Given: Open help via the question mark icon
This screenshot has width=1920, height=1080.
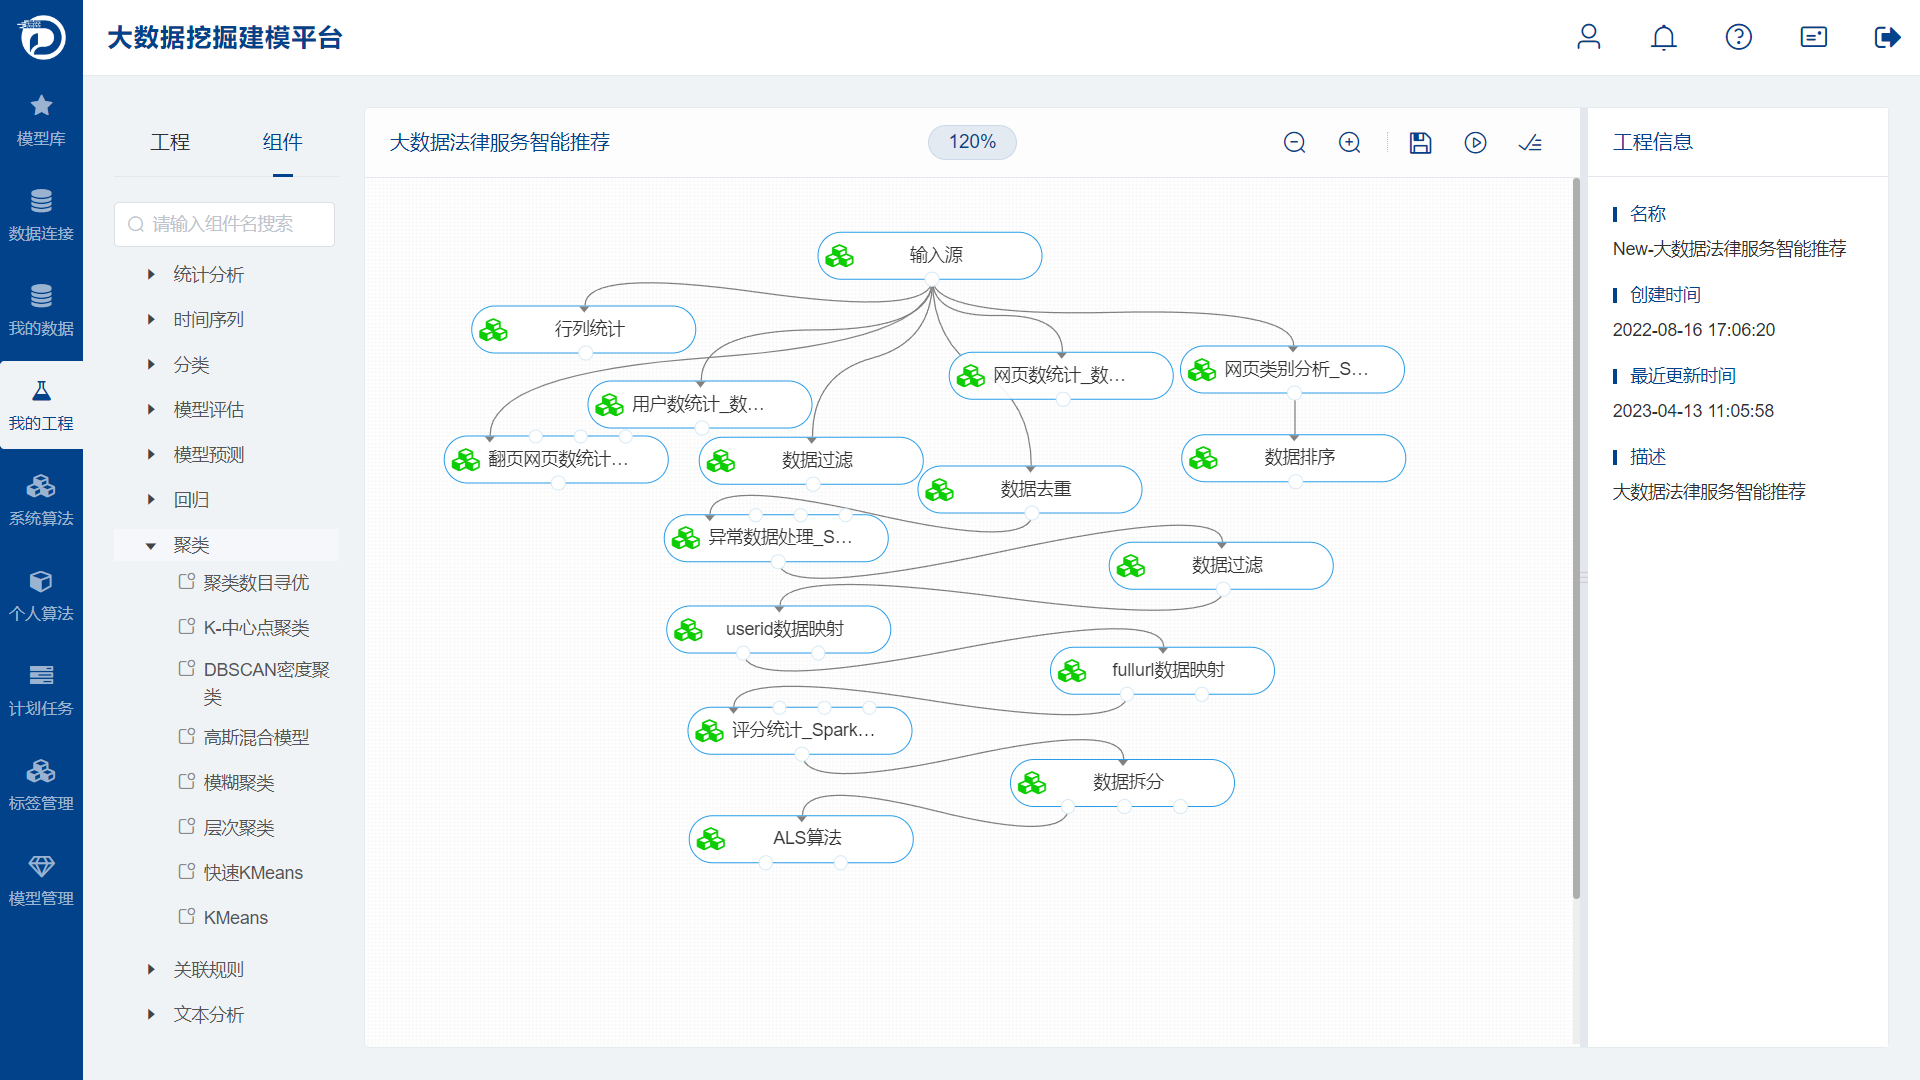Looking at the screenshot, I should 1738,38.
